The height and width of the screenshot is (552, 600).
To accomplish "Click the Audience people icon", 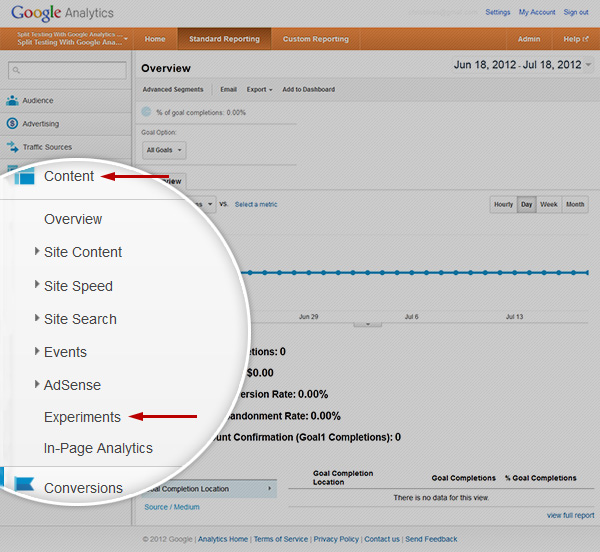I will 12,101.
